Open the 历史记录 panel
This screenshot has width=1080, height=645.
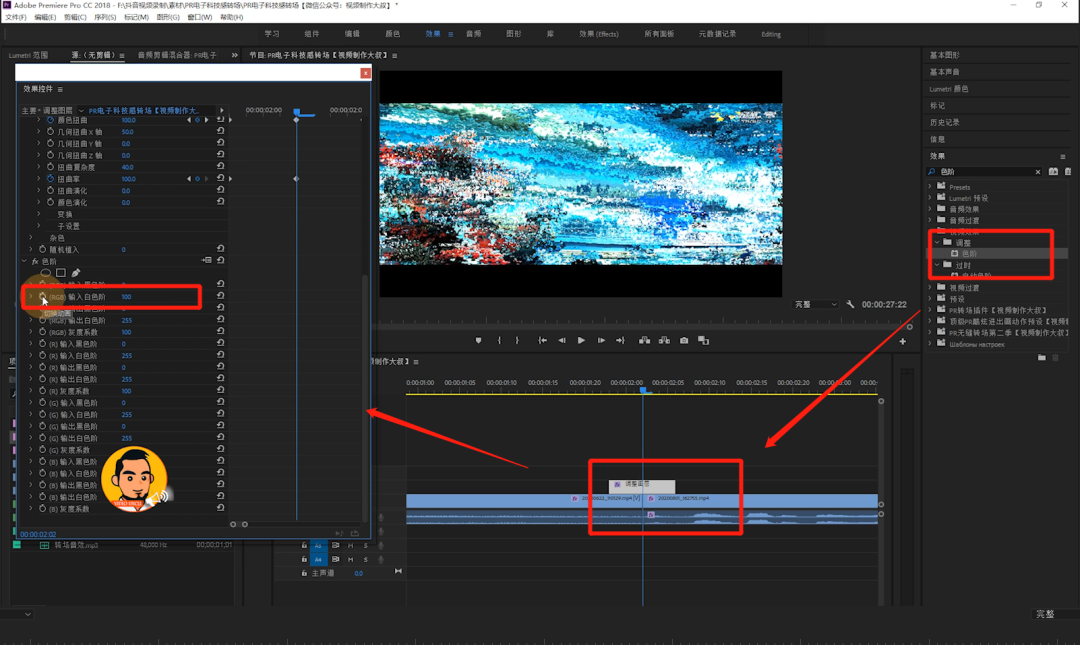tap(944, 122)
